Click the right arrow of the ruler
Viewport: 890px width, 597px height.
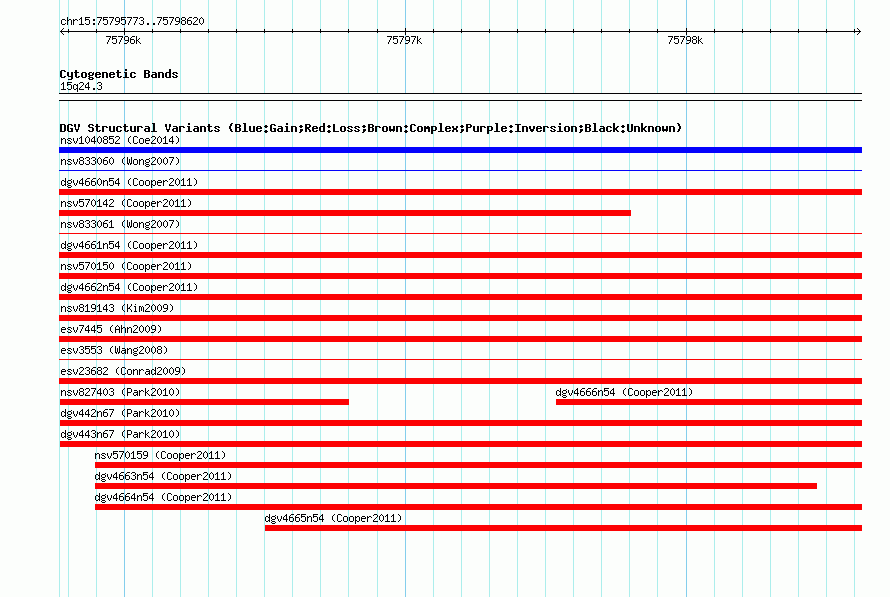pos(858,31)
